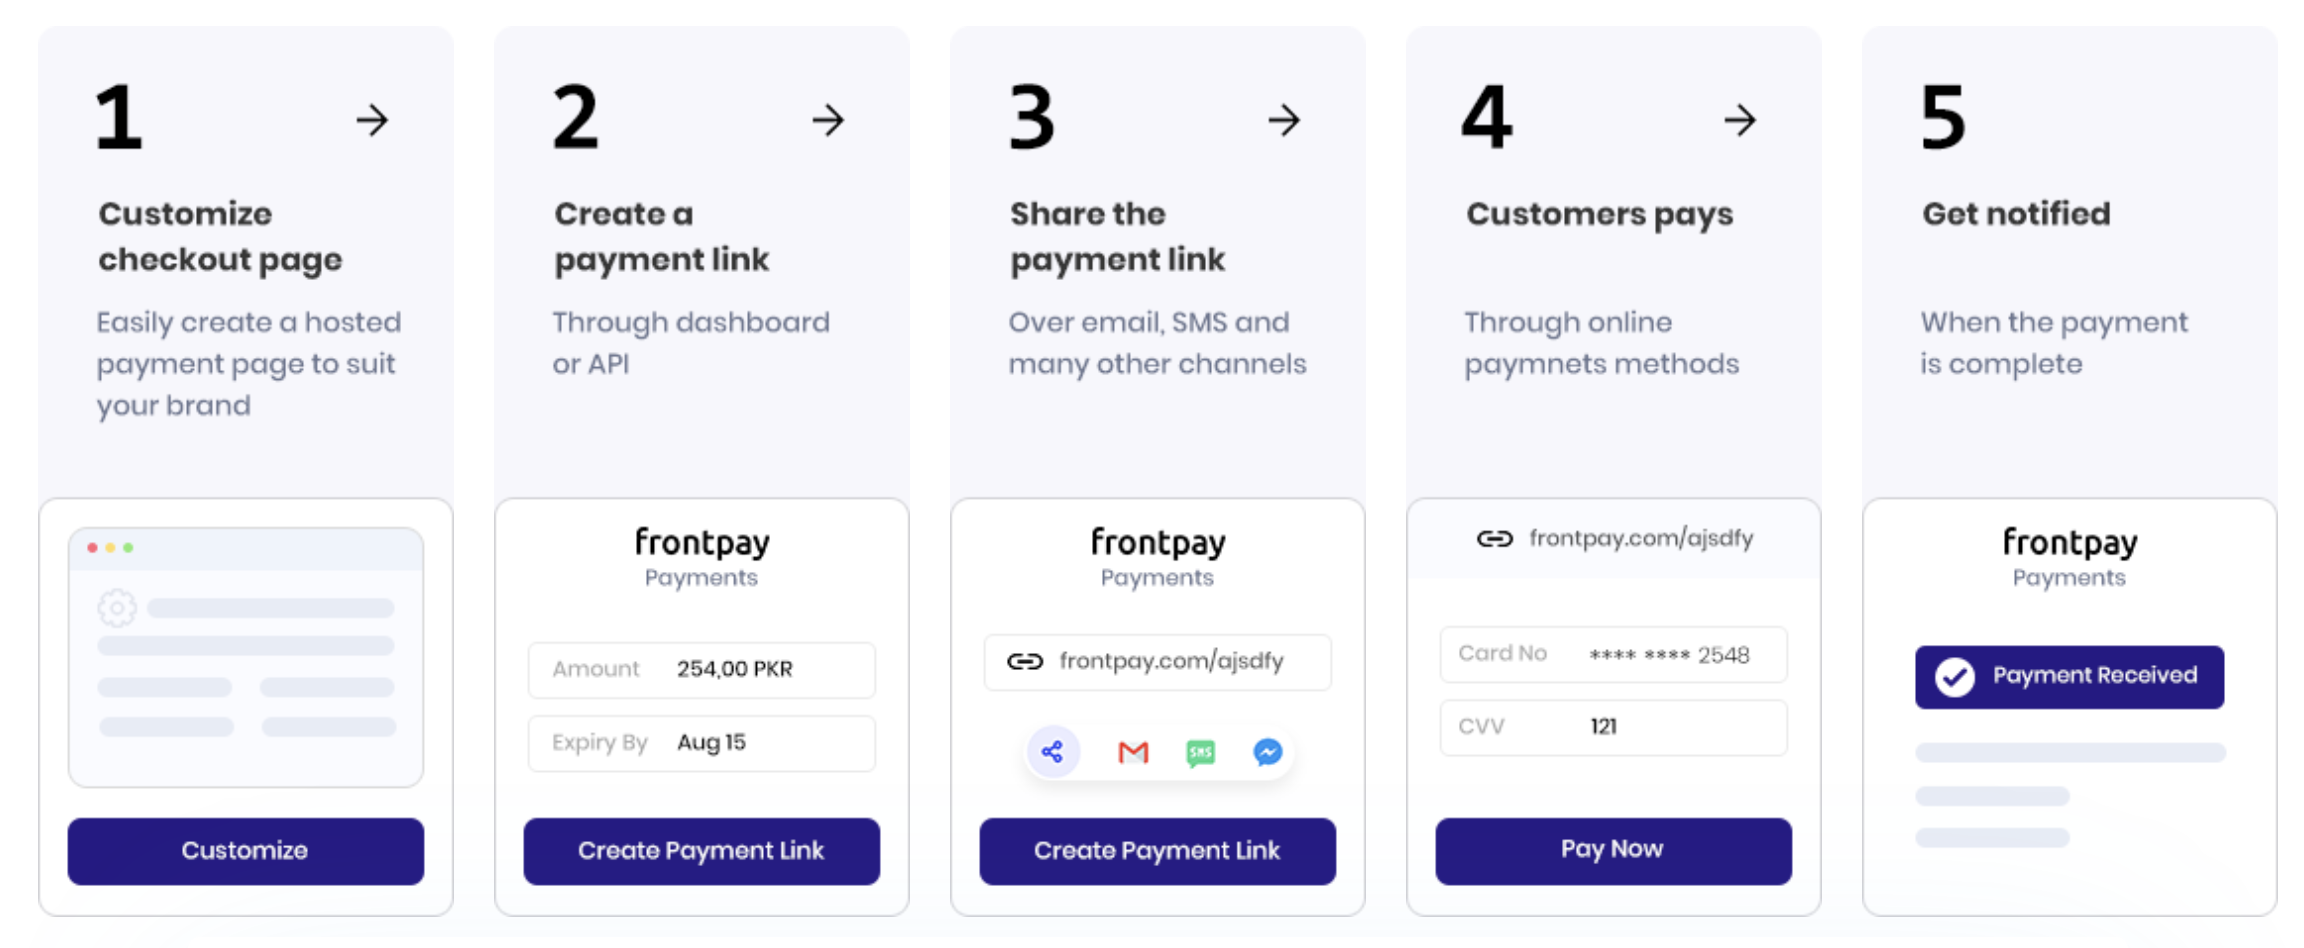Image resolution: width=2304 pixels, height=948 pixels.
Task: Click Create Payment Link in step 2
Action: pyautogui.click(x=702, y=851)
